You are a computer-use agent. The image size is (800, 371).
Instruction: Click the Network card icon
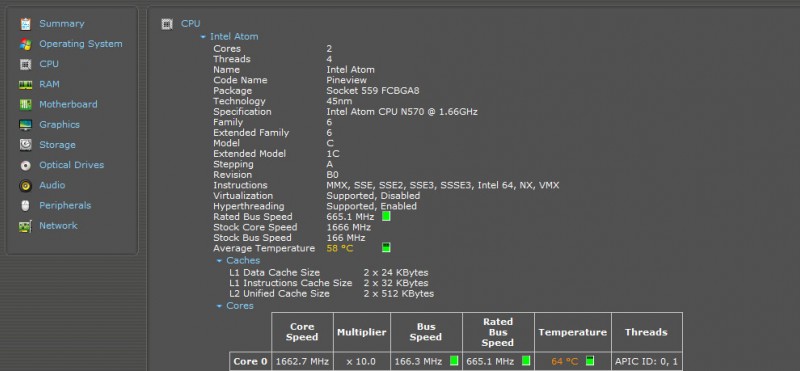[x=26, y=226]
